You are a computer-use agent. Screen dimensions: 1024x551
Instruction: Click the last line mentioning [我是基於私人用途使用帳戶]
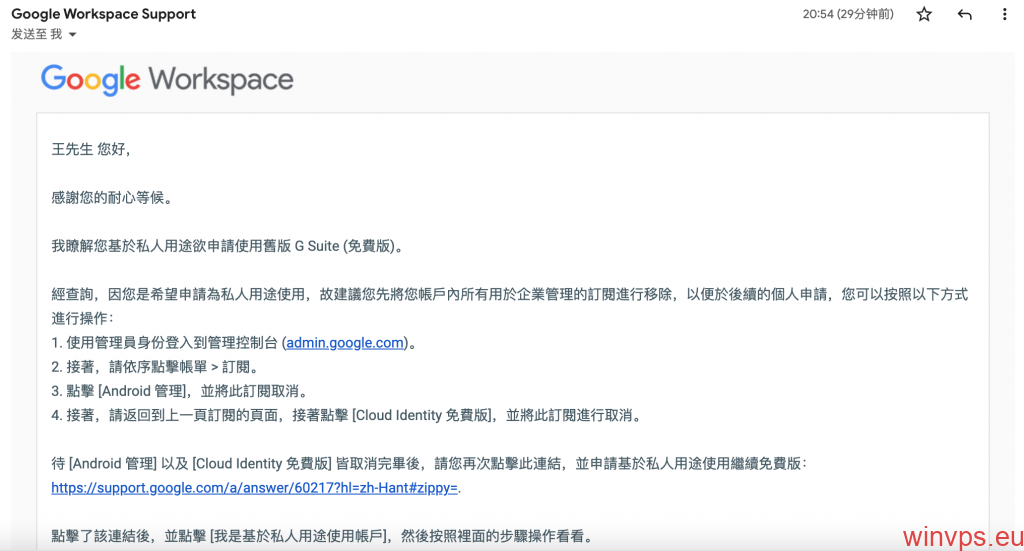(x=323, y=536)
